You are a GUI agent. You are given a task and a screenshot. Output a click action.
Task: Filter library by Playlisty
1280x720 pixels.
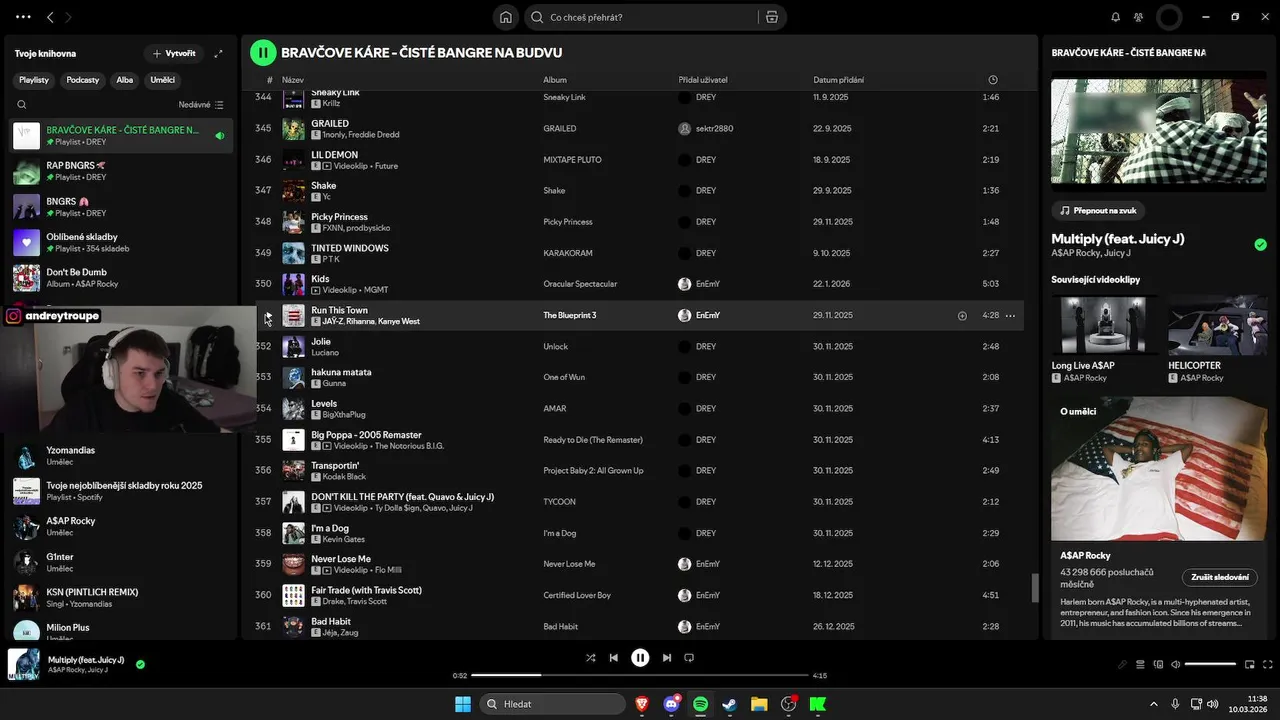(34, 80)
